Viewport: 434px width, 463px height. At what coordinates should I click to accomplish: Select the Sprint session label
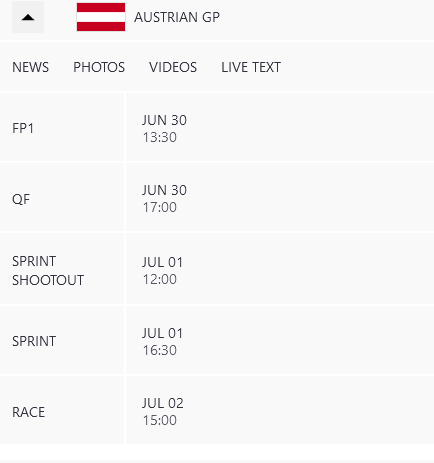pyautogui.click(x=34, y=341)
